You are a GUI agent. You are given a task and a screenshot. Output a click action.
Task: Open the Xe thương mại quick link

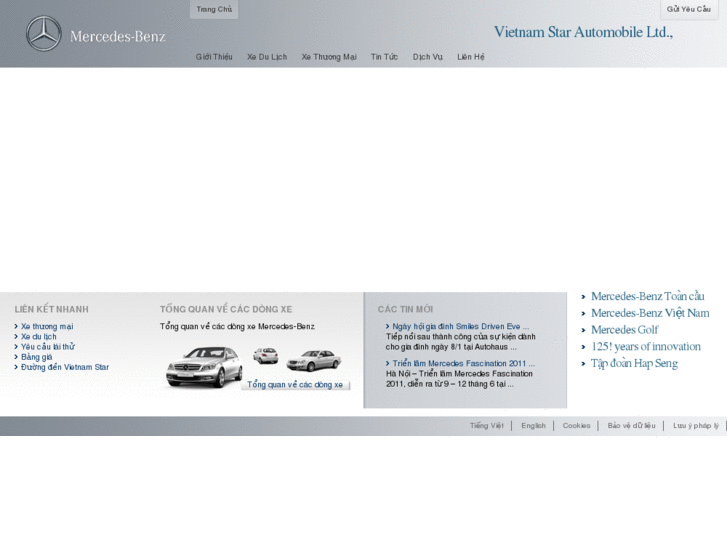point(47,327)
